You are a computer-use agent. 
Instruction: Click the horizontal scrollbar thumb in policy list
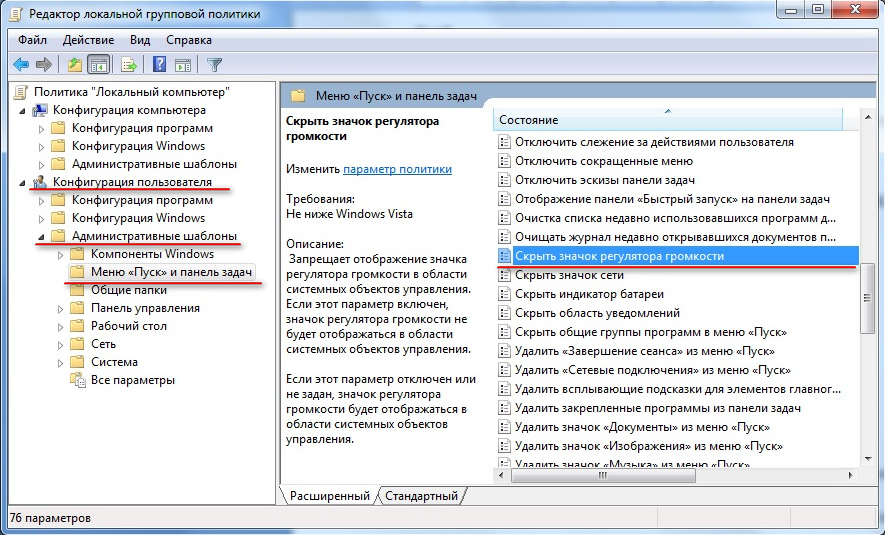point(603,476)
